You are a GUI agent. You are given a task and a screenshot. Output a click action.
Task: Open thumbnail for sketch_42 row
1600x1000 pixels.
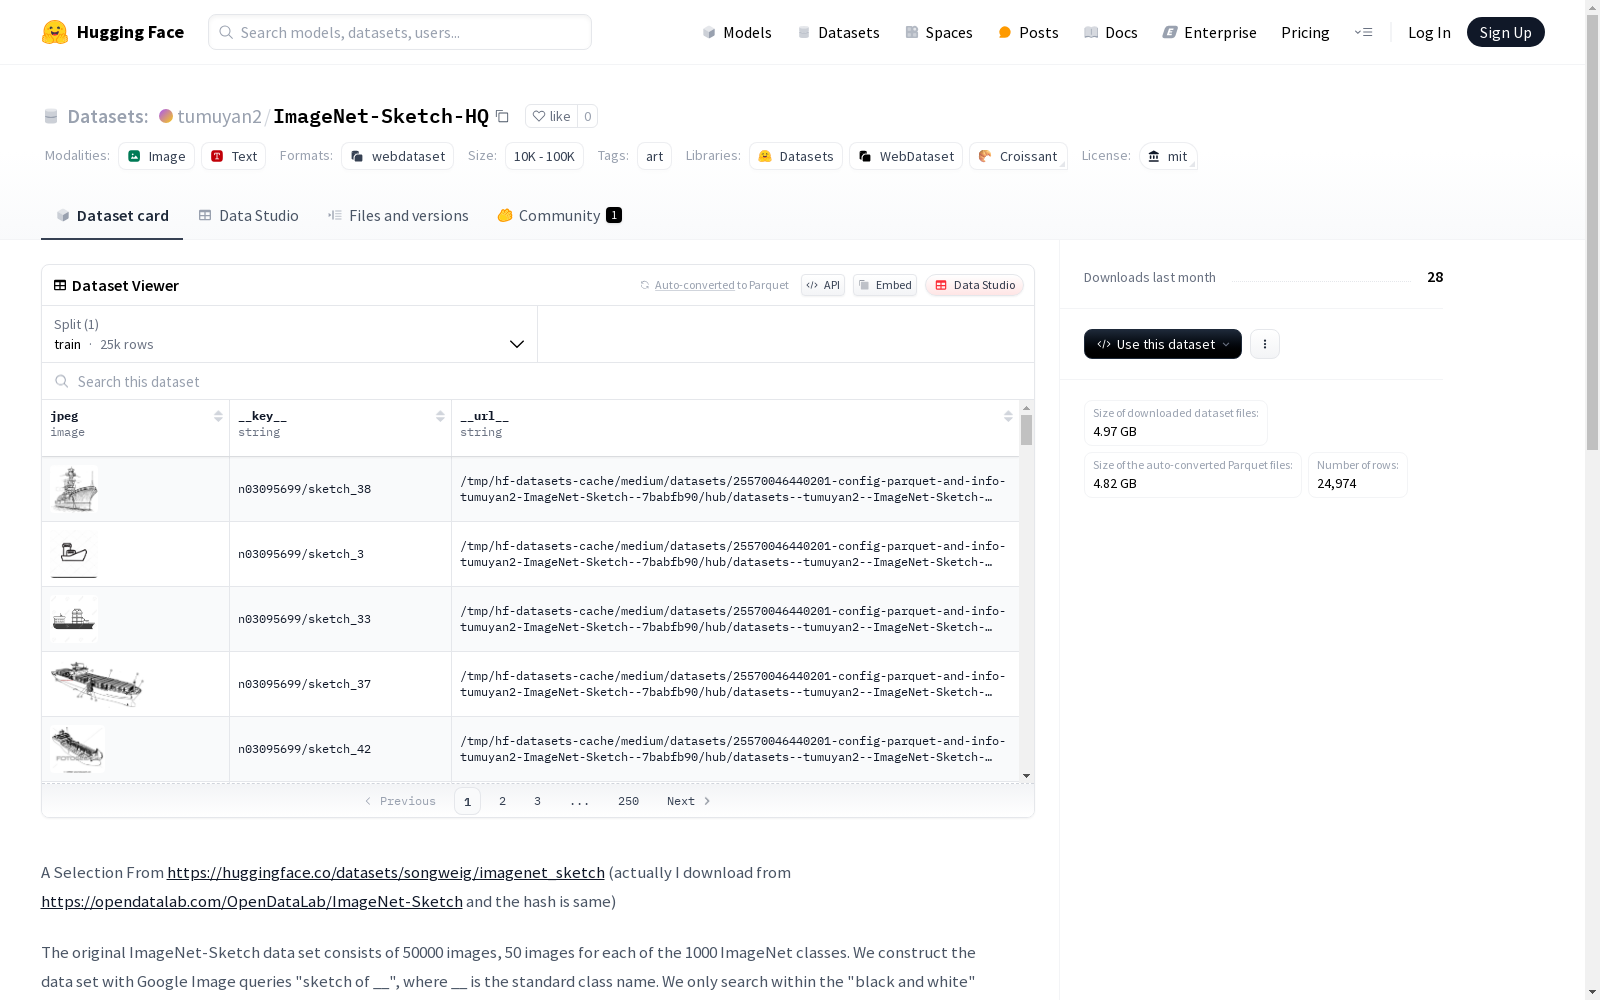coord(78,749)
